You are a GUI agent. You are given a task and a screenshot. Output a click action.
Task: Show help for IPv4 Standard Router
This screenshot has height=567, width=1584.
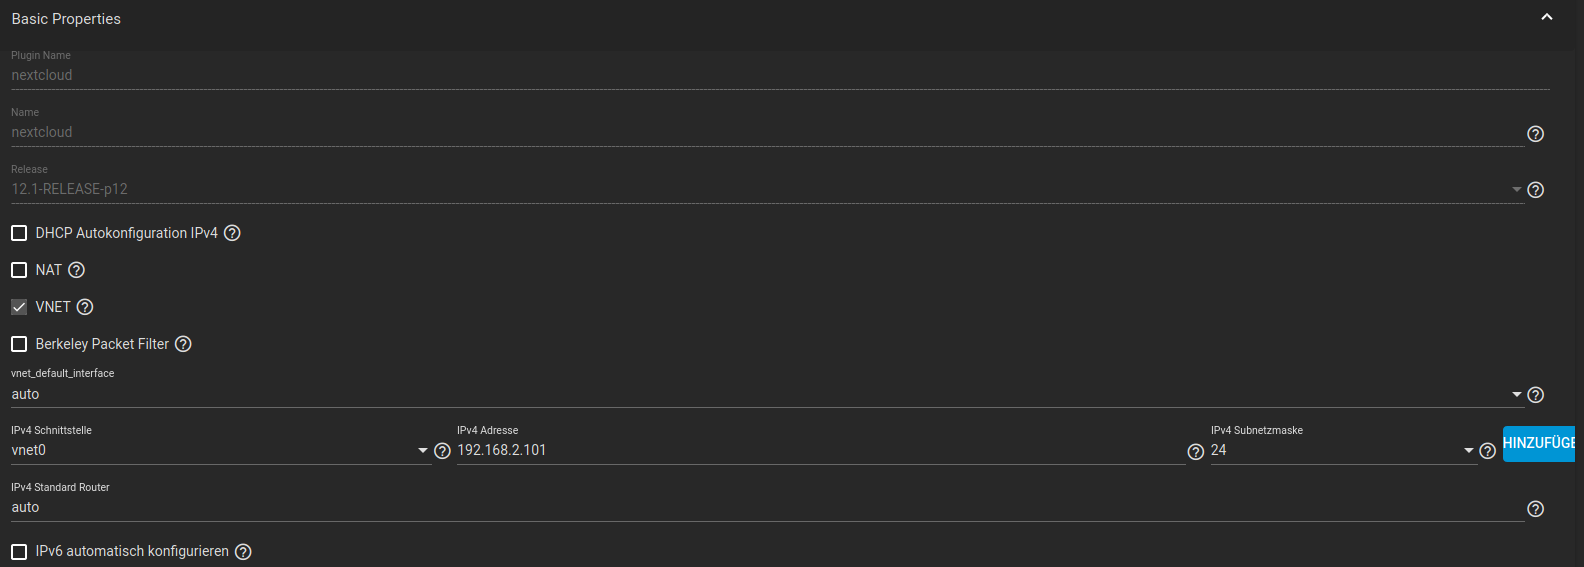point(1535,509)
